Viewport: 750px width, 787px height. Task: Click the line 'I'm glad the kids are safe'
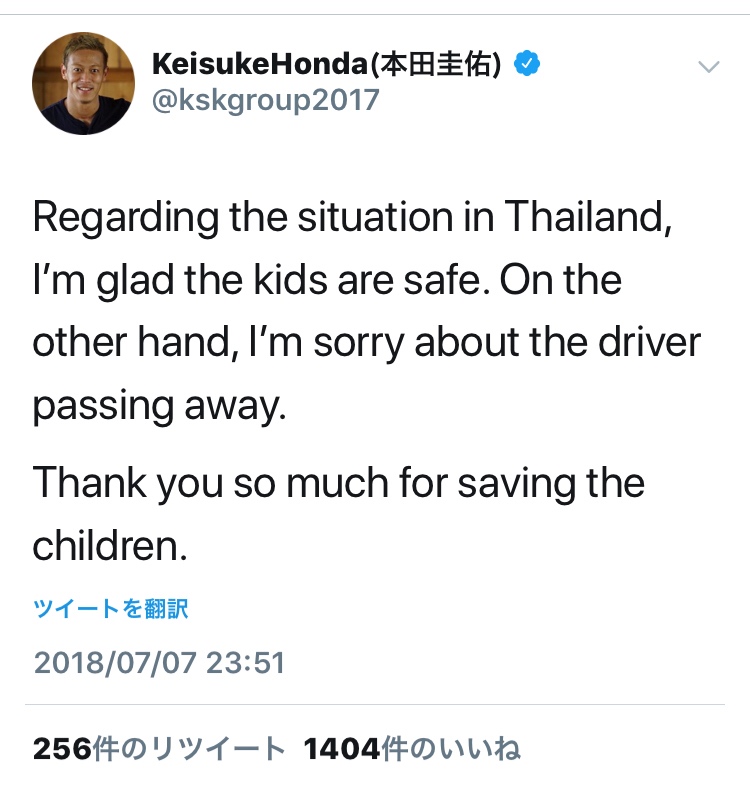pyautogui.click(x=261, y=281)
